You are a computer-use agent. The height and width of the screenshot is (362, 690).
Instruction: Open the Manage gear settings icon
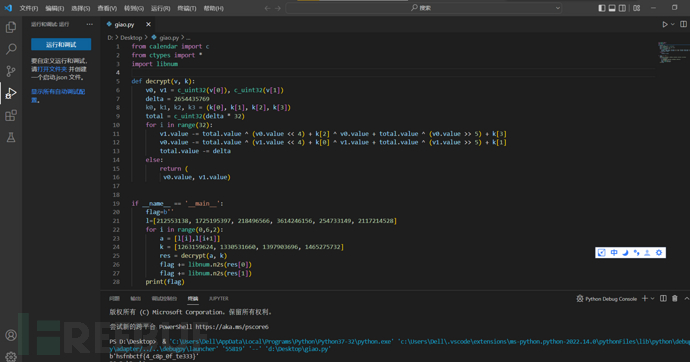point(11,356)
